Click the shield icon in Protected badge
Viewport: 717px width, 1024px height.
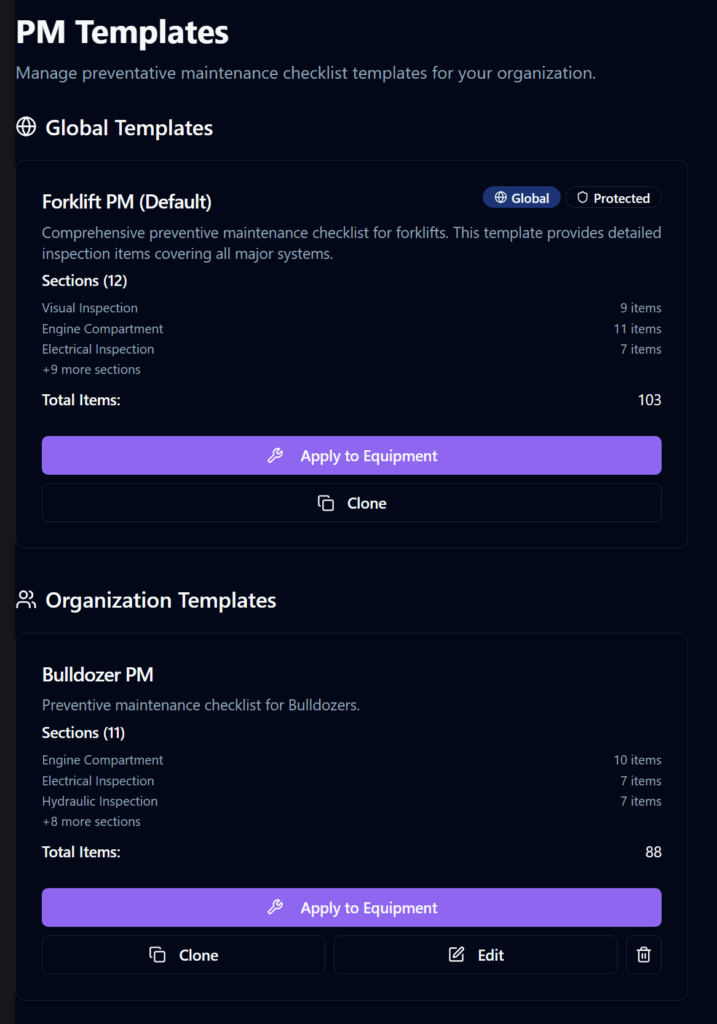click(x=582, y=198)
